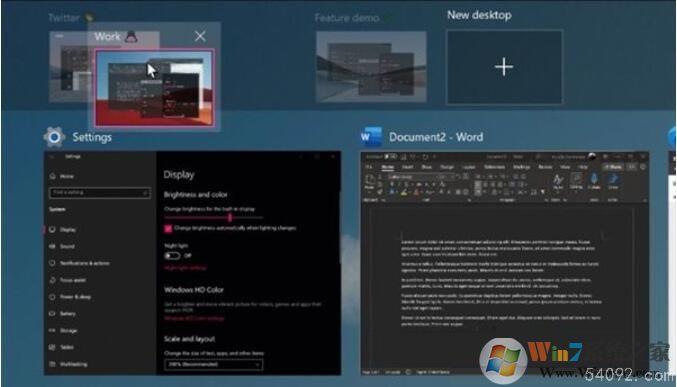Click the brightness slider handle

tap(230, 218)
